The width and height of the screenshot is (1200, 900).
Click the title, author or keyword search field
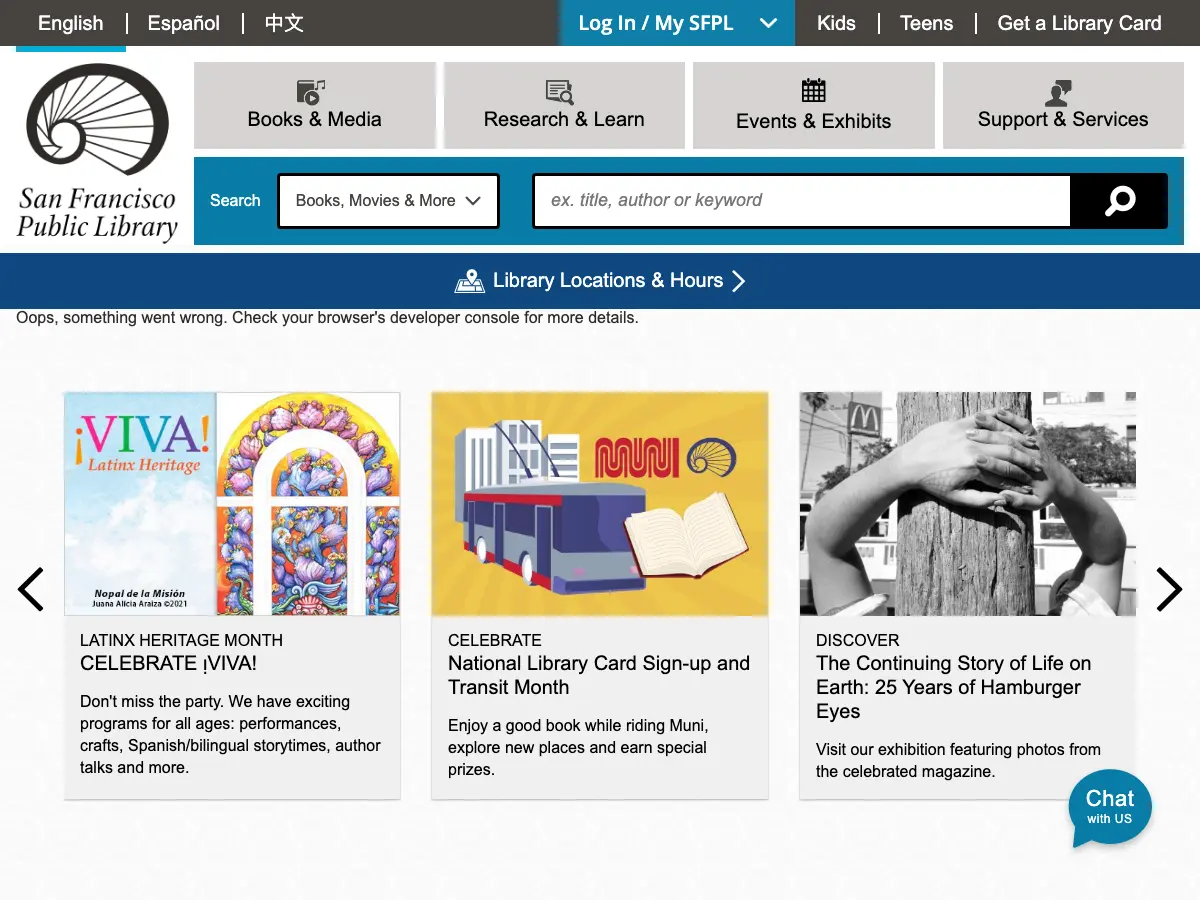[802, 201]
